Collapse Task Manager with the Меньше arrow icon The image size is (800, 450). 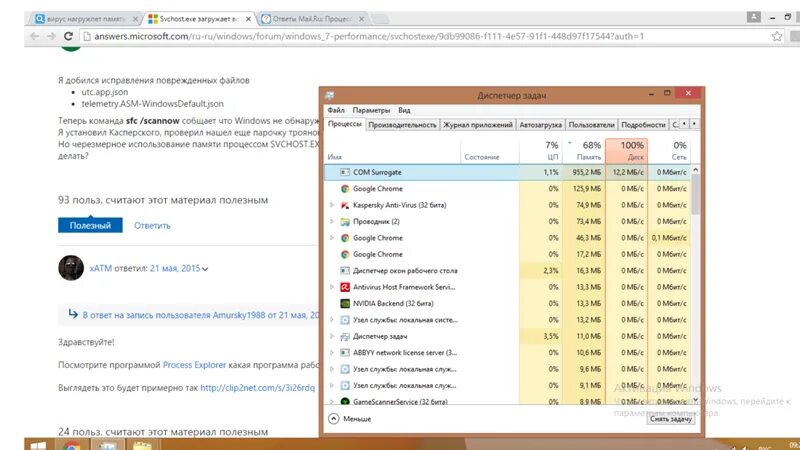tap(333, 418)
